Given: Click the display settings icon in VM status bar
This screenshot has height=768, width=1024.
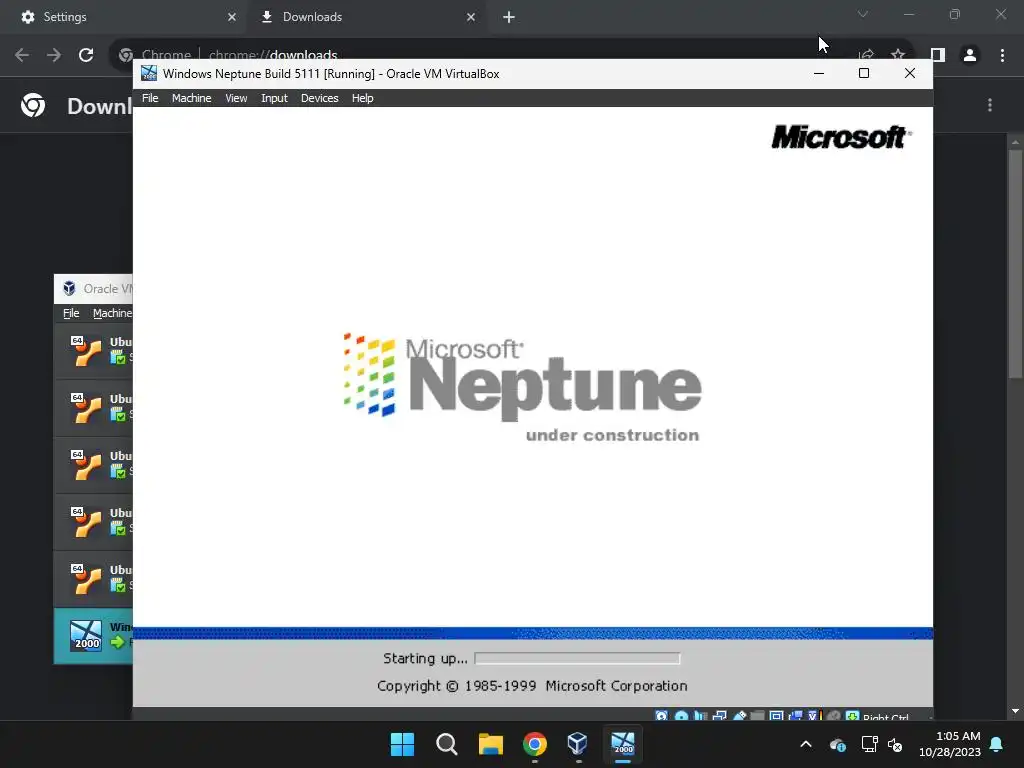Looking at the screenshot, I should point(776,716).
